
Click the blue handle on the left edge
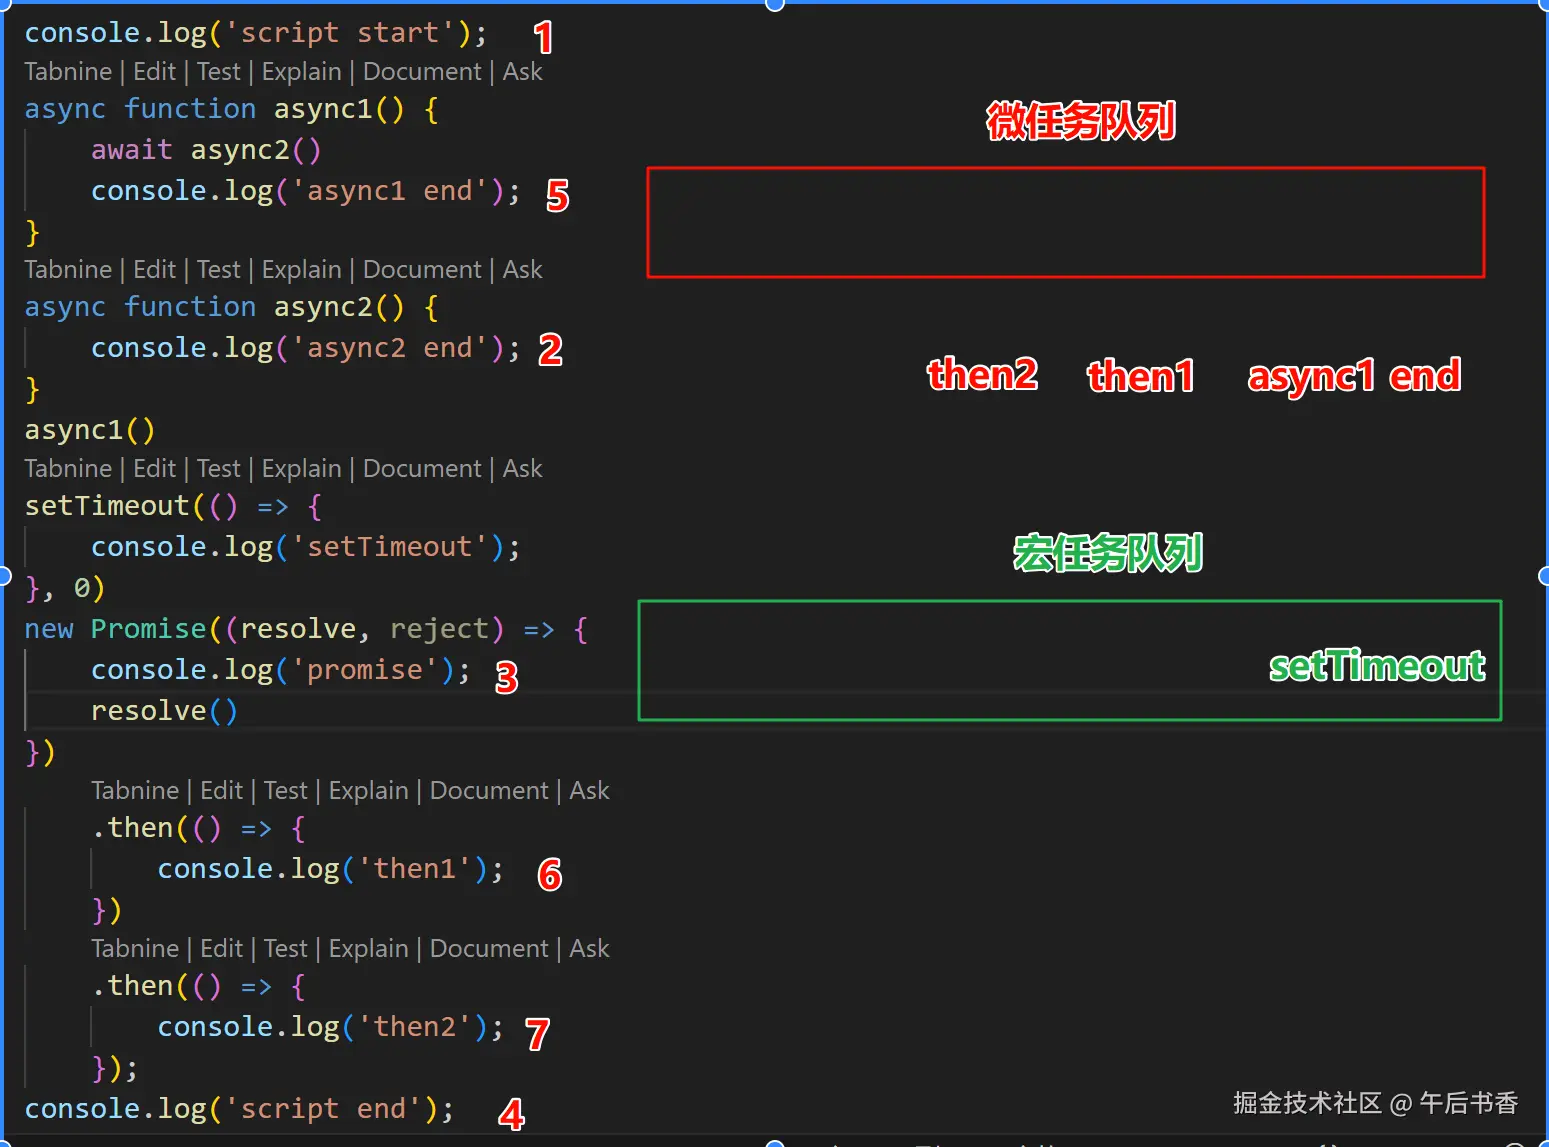(4, 575)
